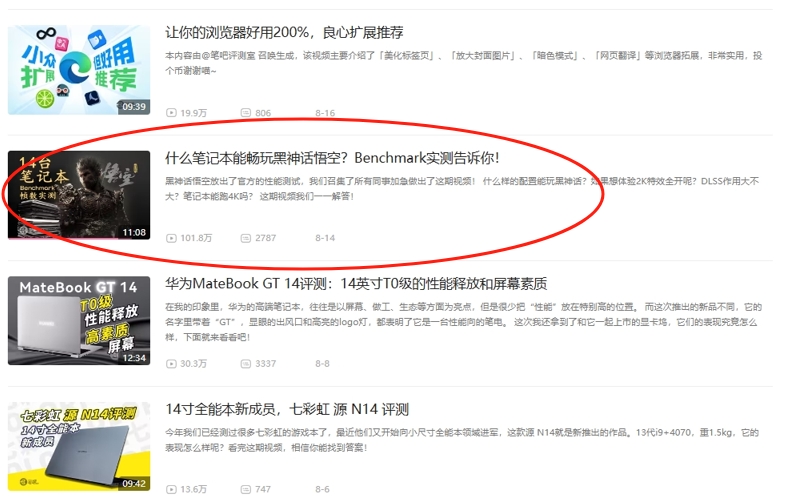Open the 七彩虹 源 N14 review thumbnail
The width and height of the screenshot is (789, 501).
pos(79,446)
